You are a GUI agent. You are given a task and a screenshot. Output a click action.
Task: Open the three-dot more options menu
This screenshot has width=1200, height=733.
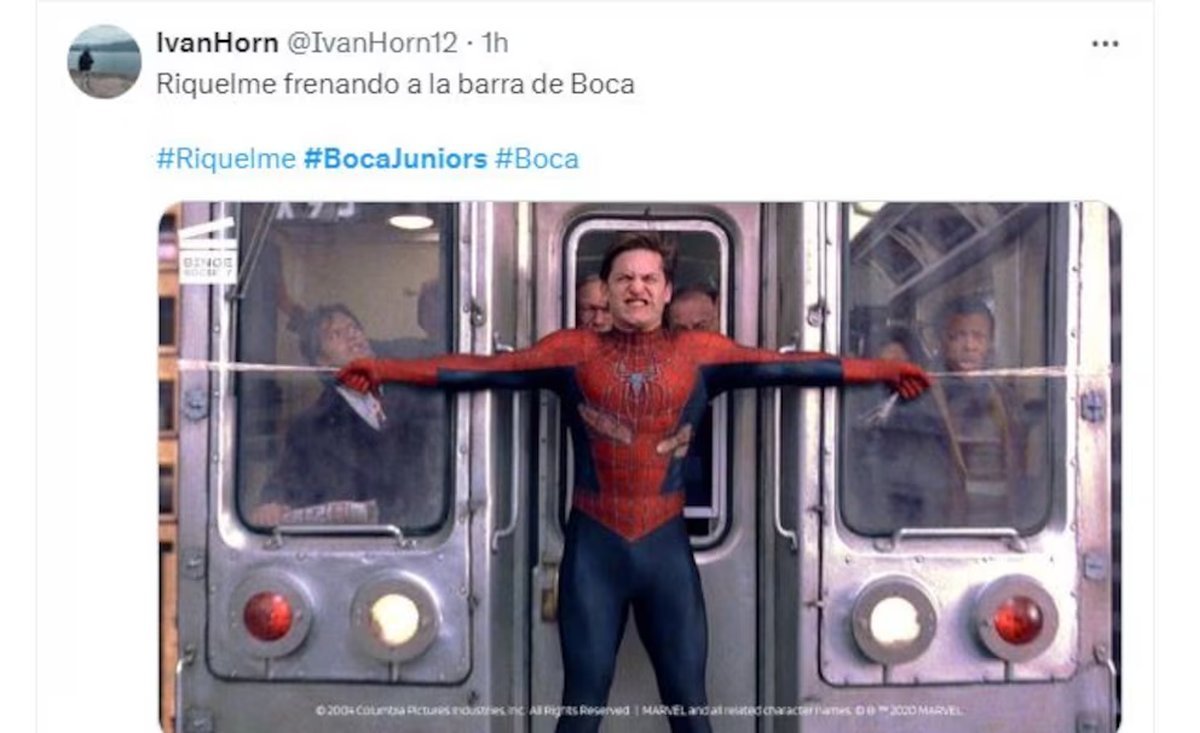1104,45
